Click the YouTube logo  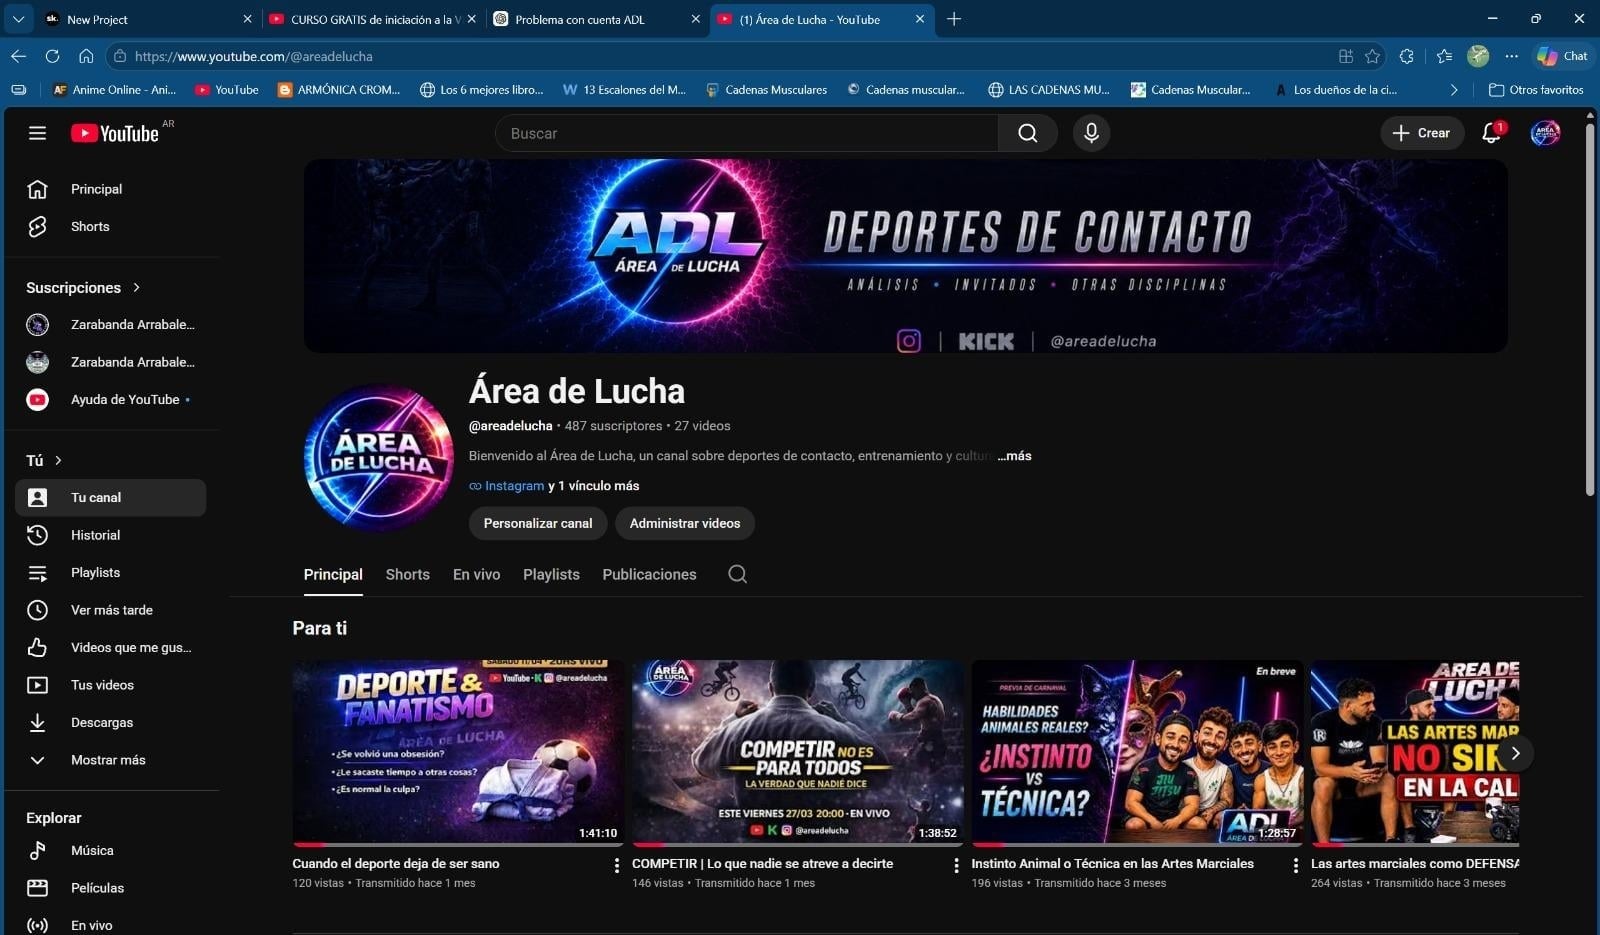coord(115,133)
